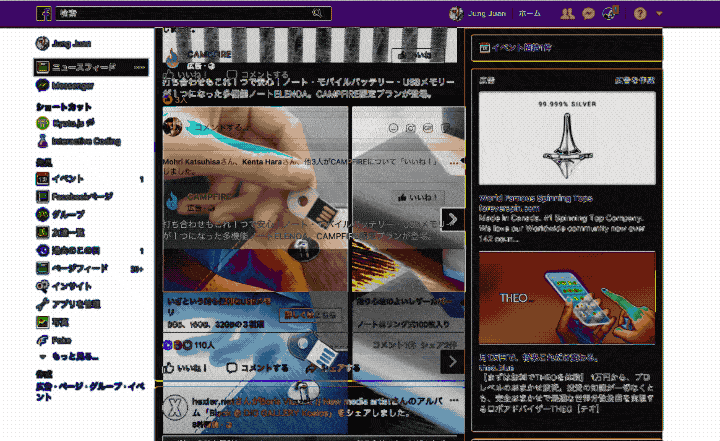Like the post with いいね！ thumbs-up
The image size is (720, 441).
[185, 368]
